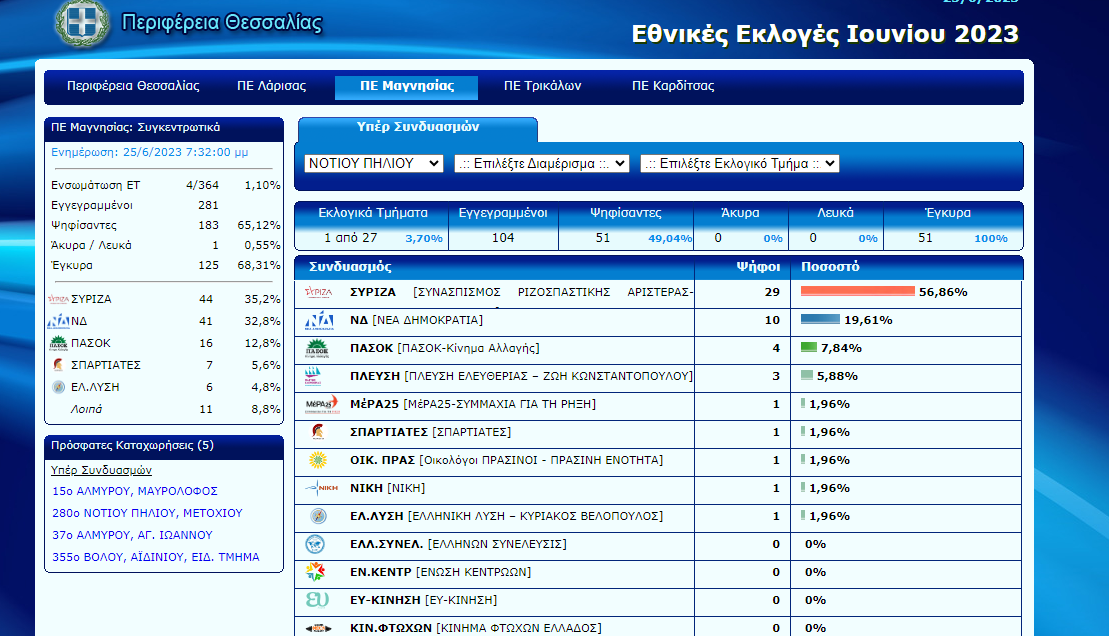This screenshot has height=636, width=1109.
Task: Click the ΝΔ party logo in results table
Action: point(319,320)
